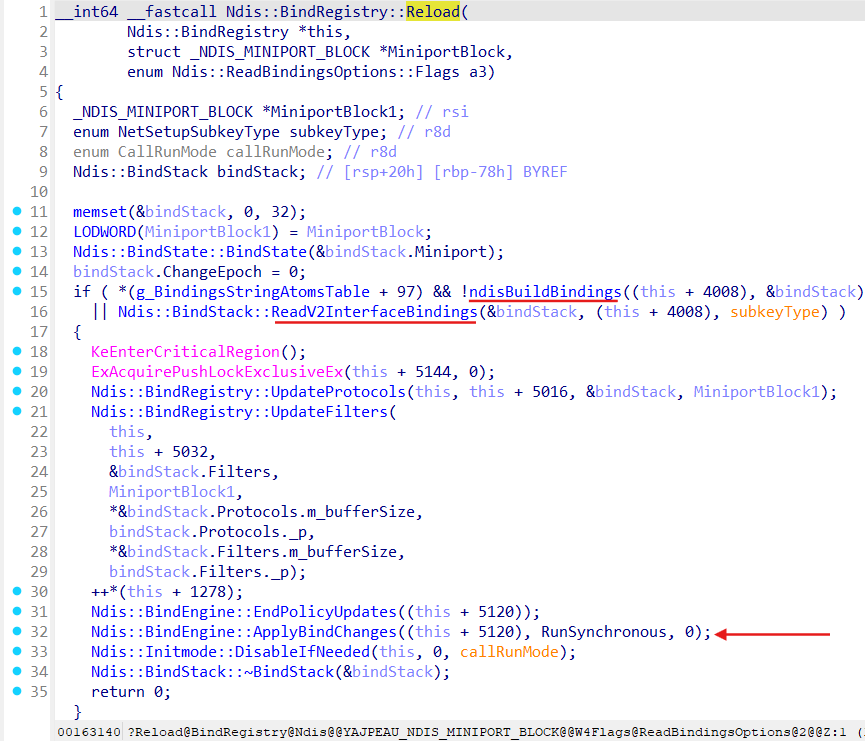Set a breakpoint at line 15's dot

(x=17, y=292)
